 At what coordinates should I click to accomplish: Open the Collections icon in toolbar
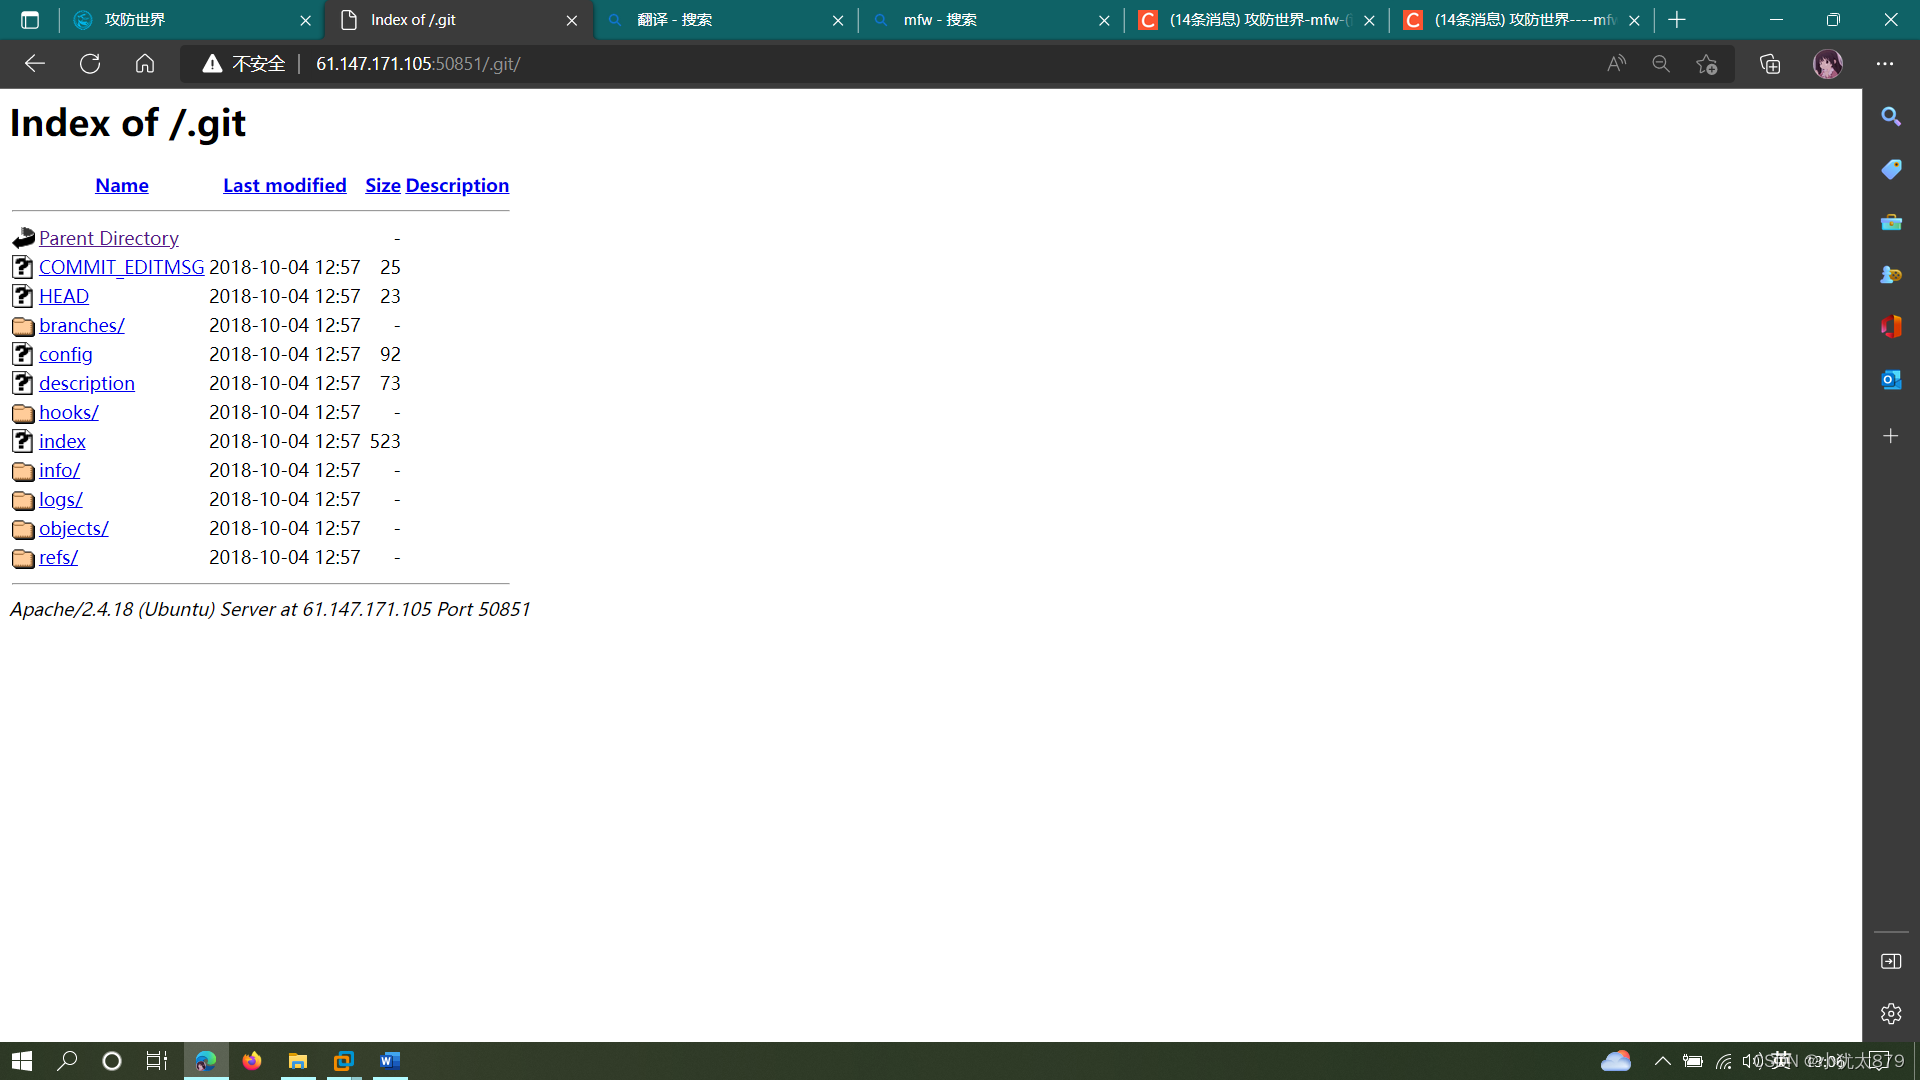click(1770, 64)
